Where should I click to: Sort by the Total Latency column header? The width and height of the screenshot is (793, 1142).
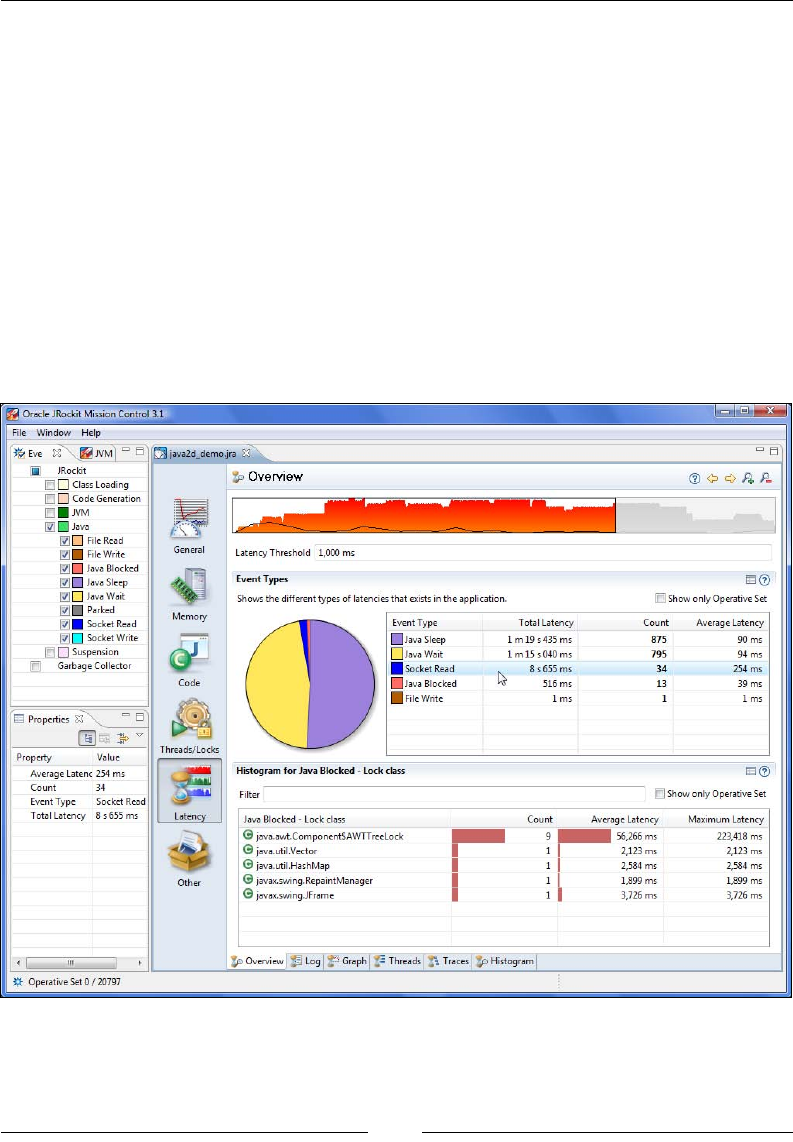530,623
